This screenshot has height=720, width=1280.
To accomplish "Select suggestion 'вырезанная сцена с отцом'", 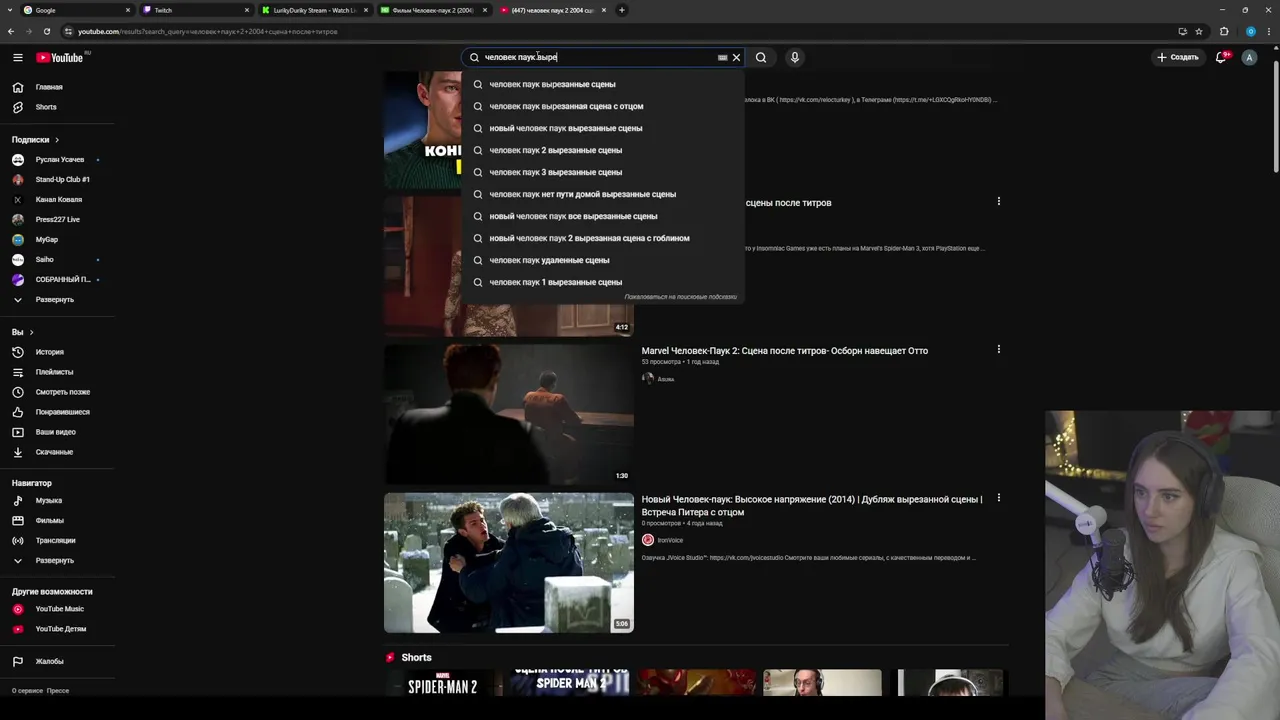I will pyautogui.click(x=603, y=106).
